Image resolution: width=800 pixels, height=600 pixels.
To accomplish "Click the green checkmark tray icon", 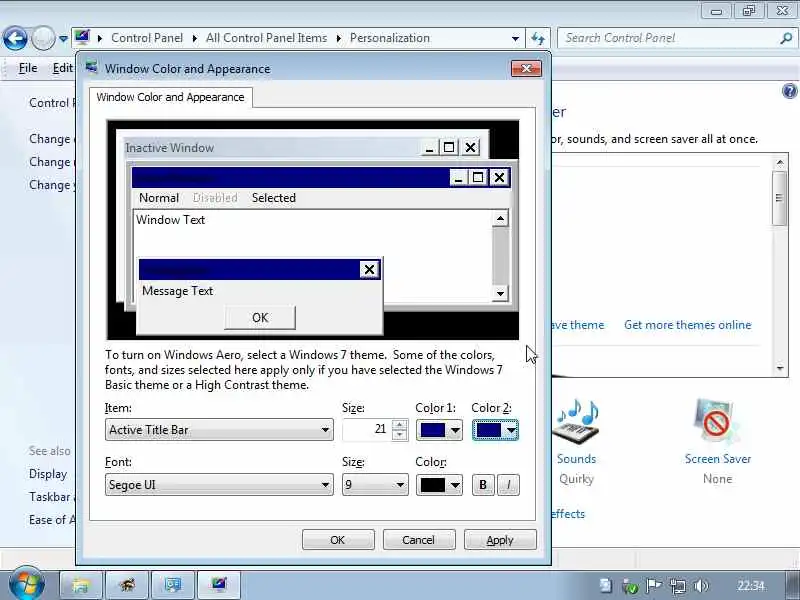I will (630, 586).
